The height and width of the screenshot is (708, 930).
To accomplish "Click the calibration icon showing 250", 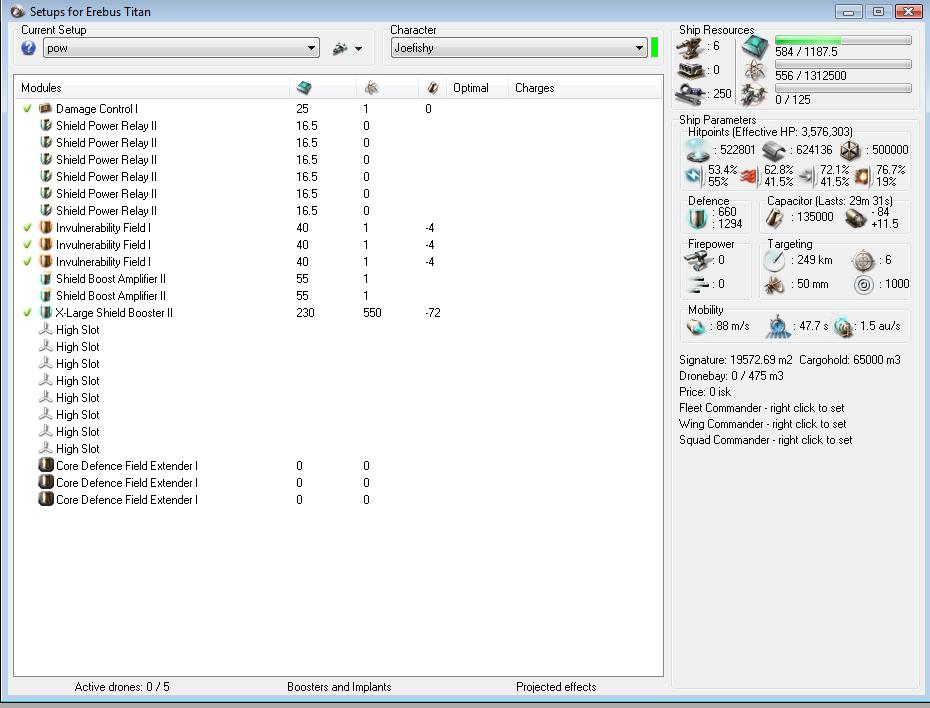I will click(690, 94).
